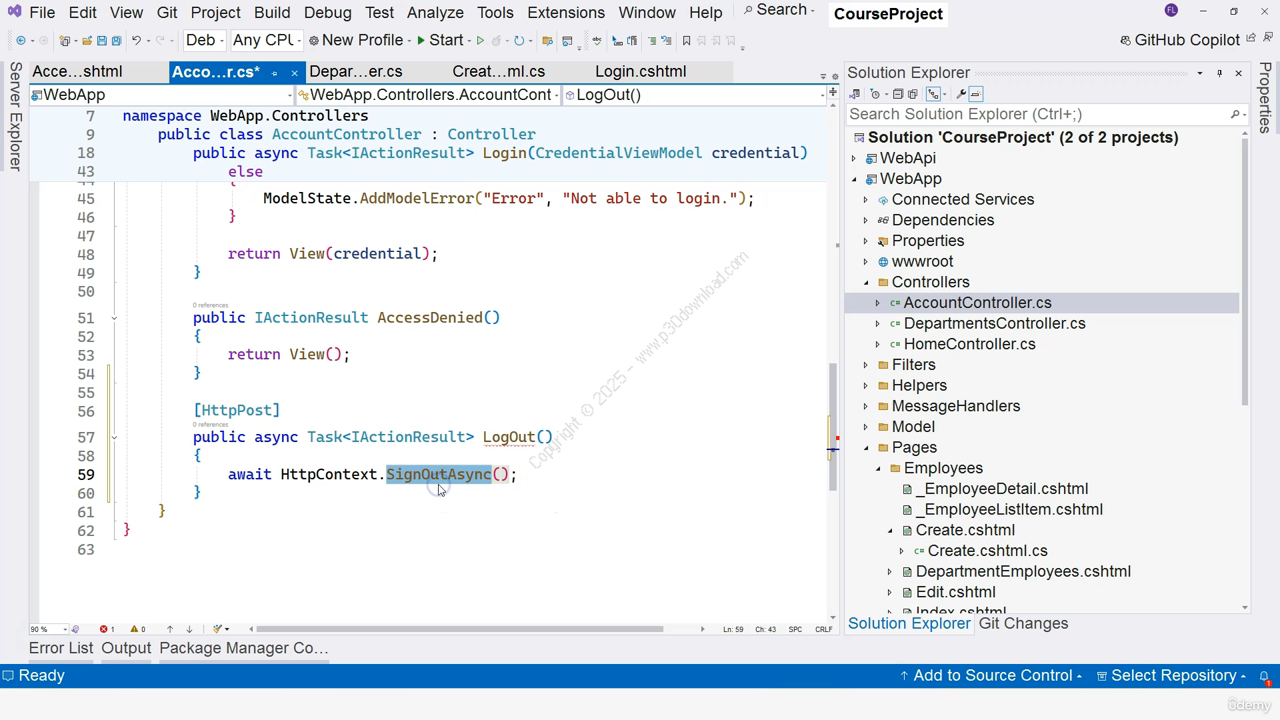Click the Save icon in the toolbar
1280x720 pixels.
point(101,41)
